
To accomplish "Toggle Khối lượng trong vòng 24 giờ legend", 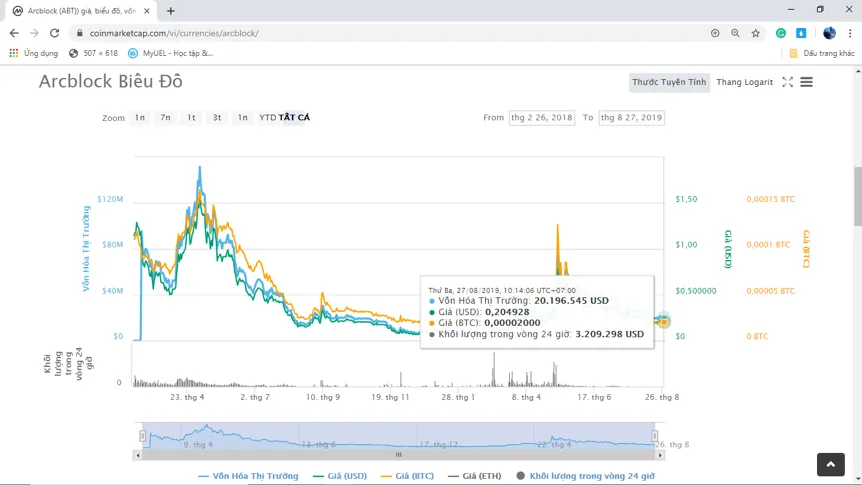I will (x=585, y=476).
